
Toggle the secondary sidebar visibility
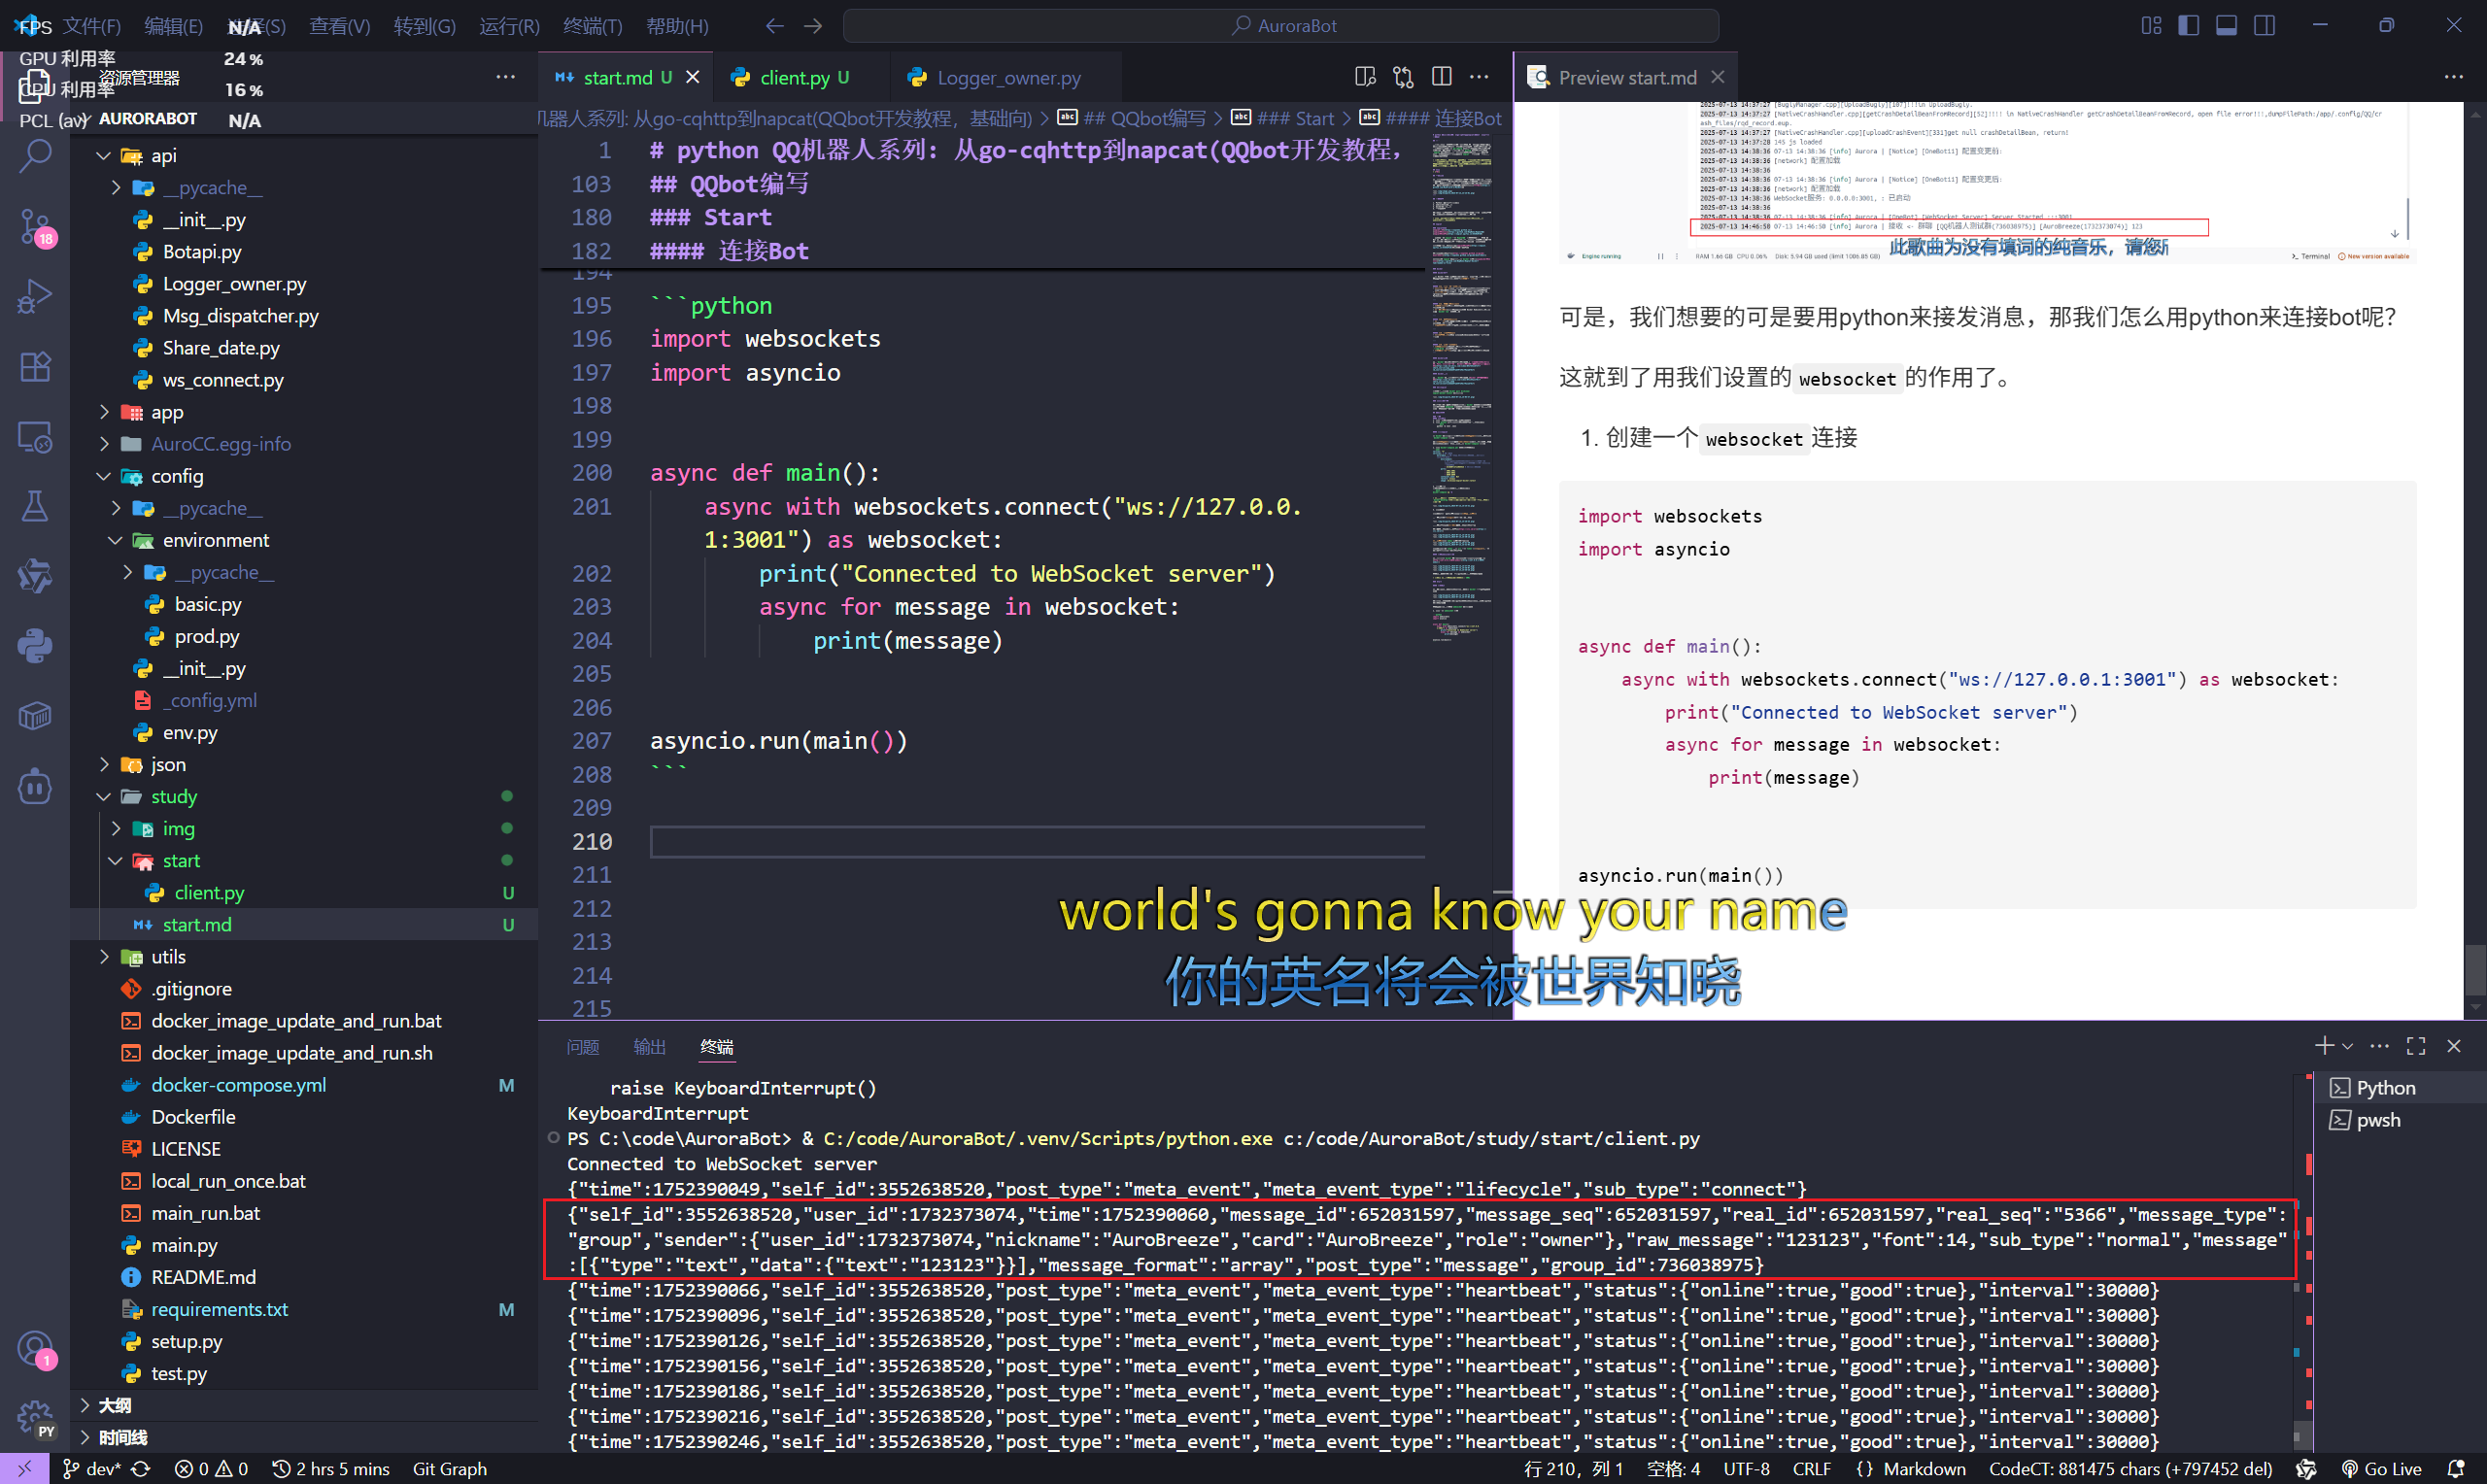[x=2264, y=26]
